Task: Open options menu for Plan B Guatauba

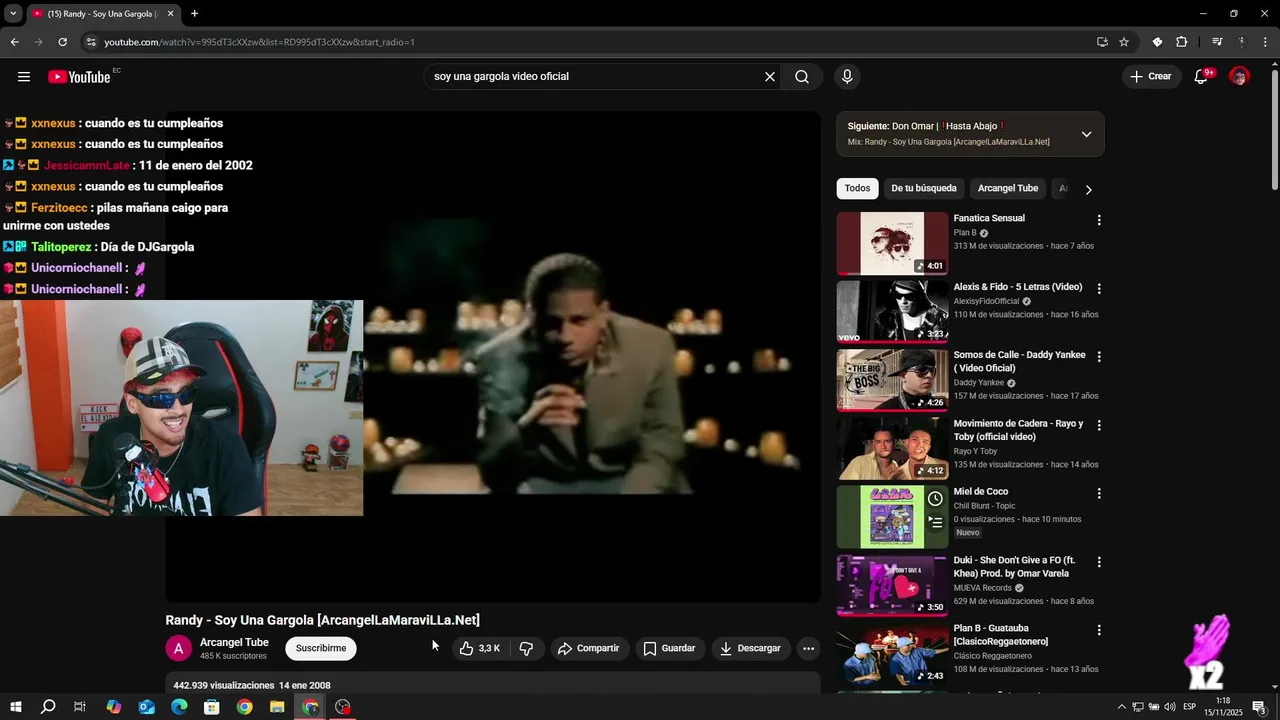Action: (x=1099, y=631)
